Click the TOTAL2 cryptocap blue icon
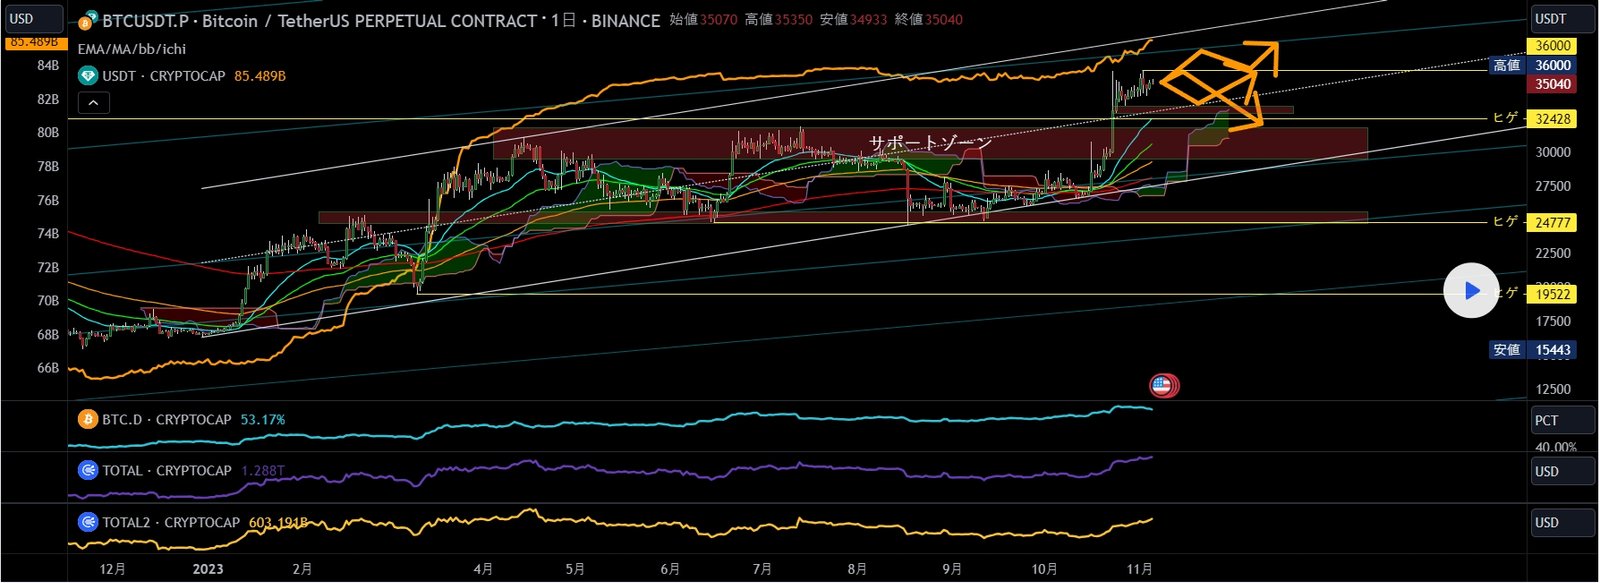 tap(88, 522)
